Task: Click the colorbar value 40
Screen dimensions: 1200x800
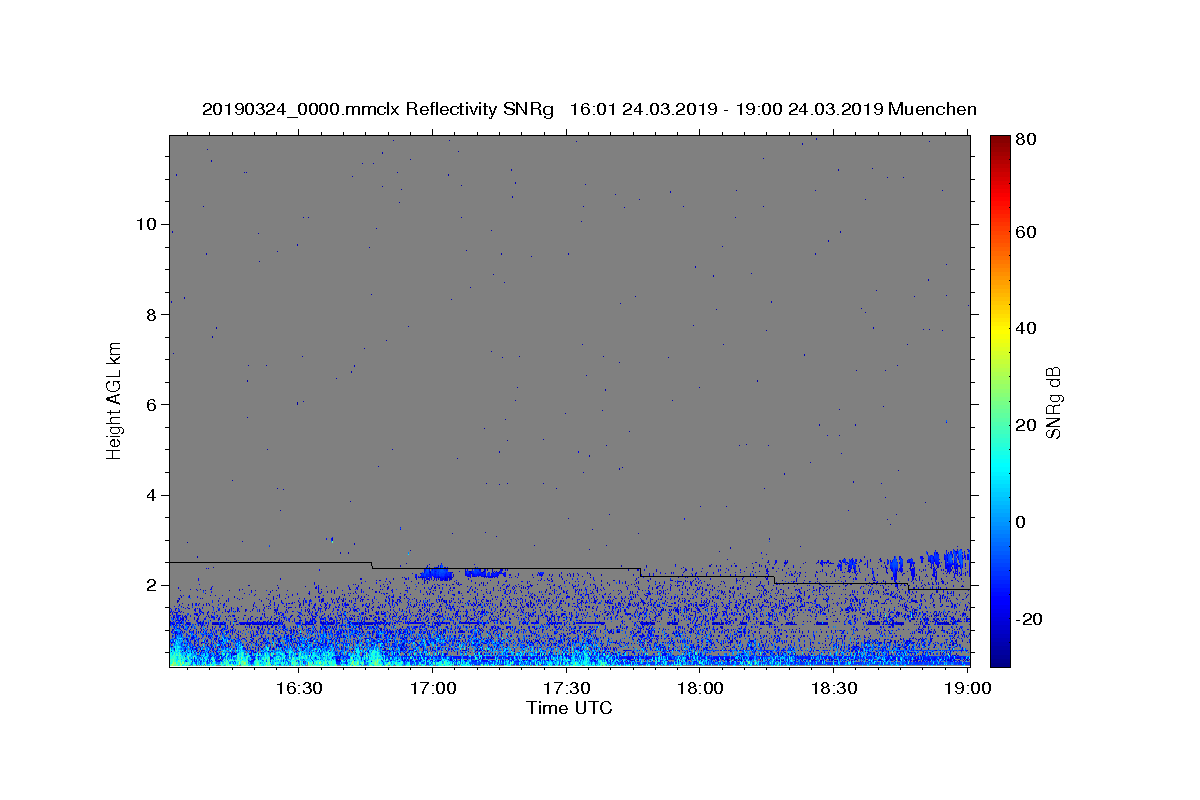Action: pyautogui.click(x=1028, y=328)
